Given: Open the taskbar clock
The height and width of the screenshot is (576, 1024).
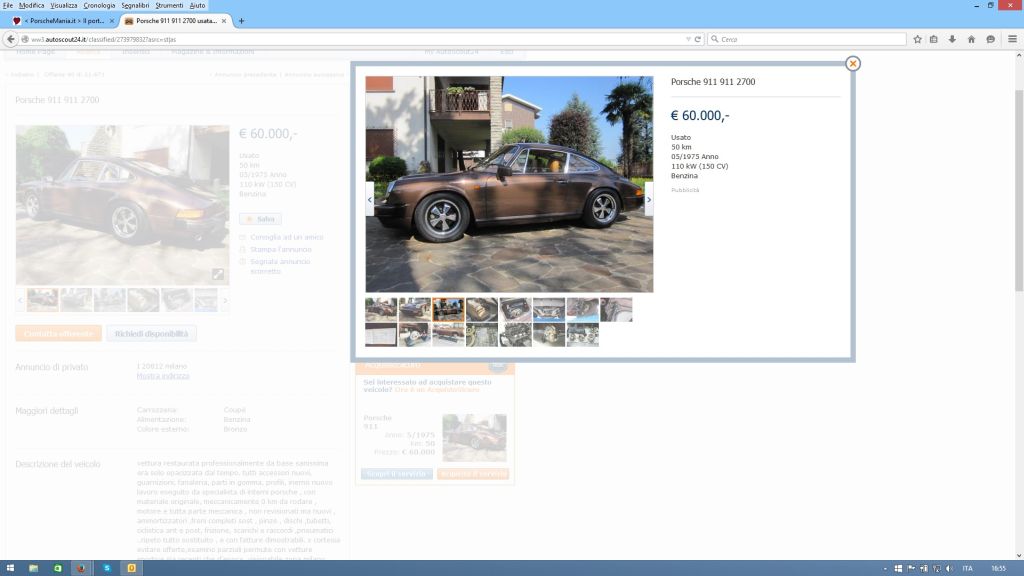Looking at the screenshot, I should point(999,569).
